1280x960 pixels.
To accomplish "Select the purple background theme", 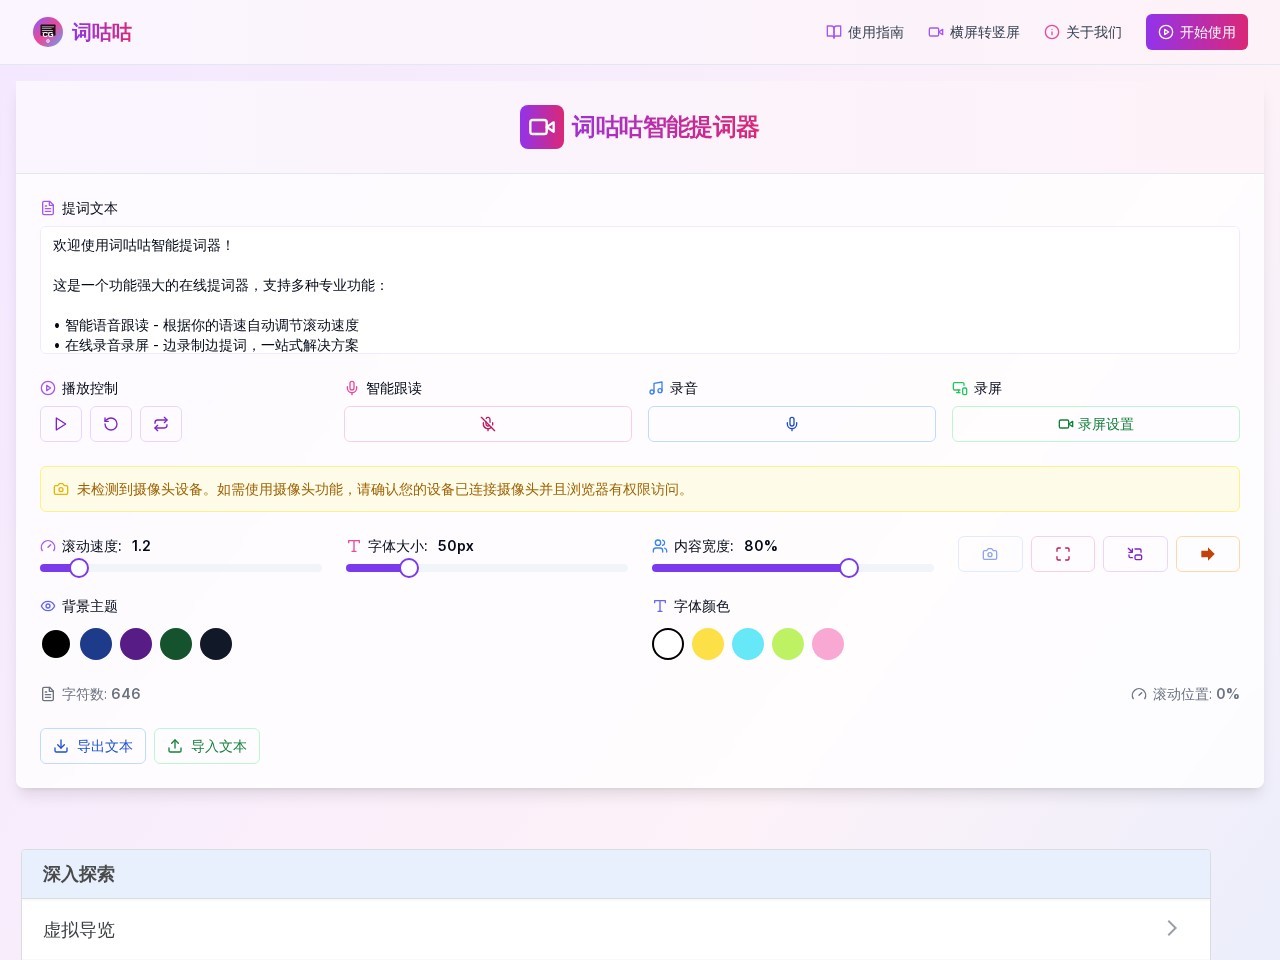I will click(136, 644).
